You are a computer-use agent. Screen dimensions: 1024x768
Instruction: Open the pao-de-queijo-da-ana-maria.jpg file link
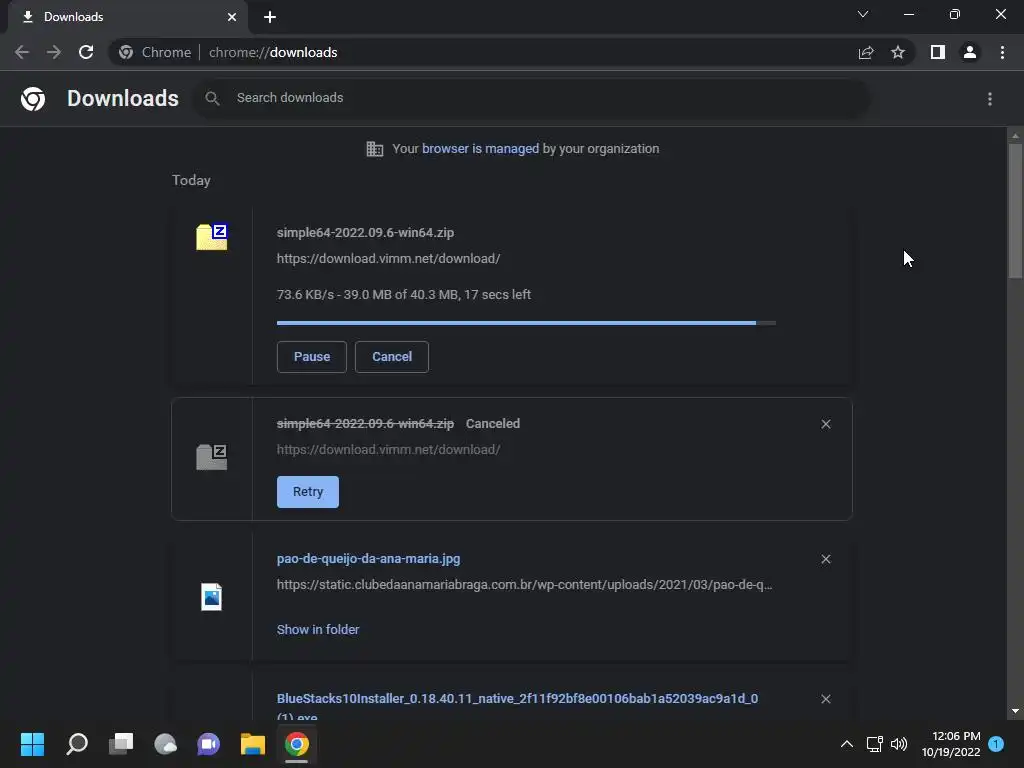pyautogui.click(x=368, y=559)
